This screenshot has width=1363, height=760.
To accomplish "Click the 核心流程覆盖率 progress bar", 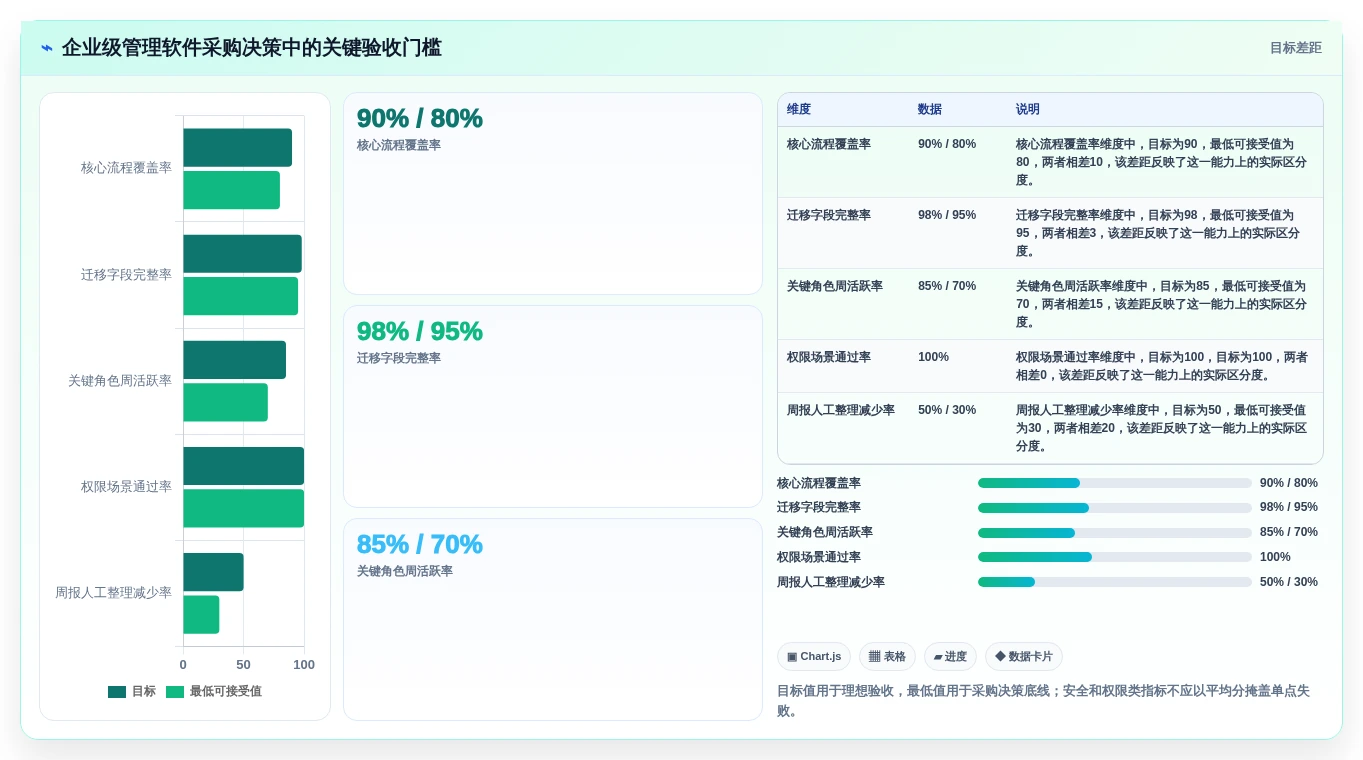I will [x=1115, y=483].
